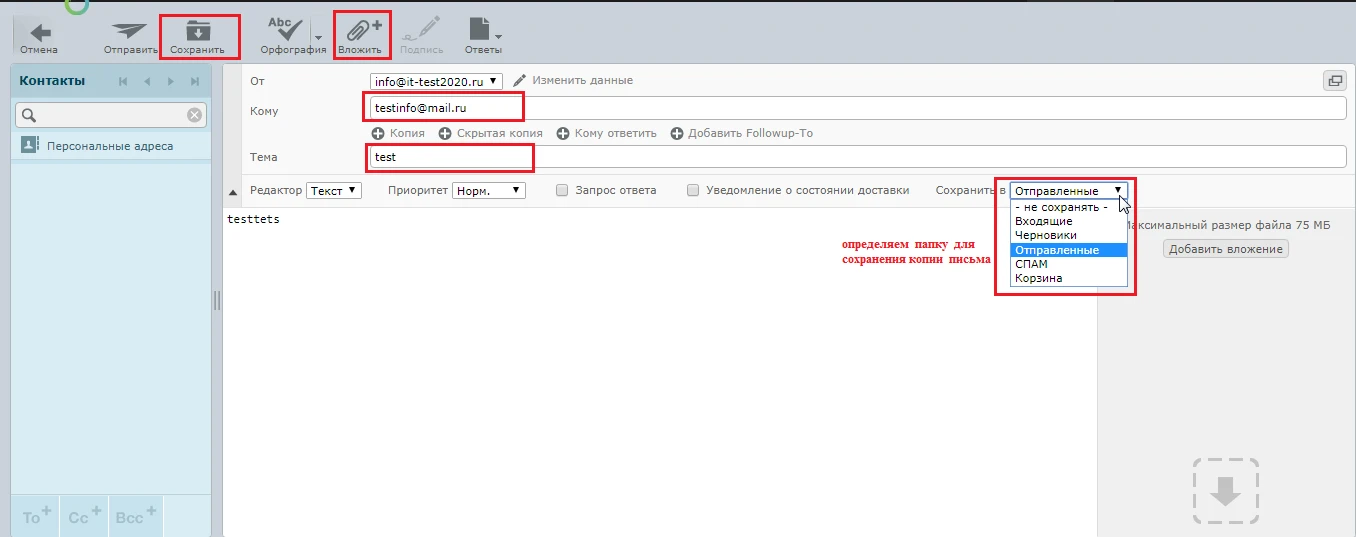
Task: Select Корзина from the save-to list
Action: click(x=1038, y=278)
